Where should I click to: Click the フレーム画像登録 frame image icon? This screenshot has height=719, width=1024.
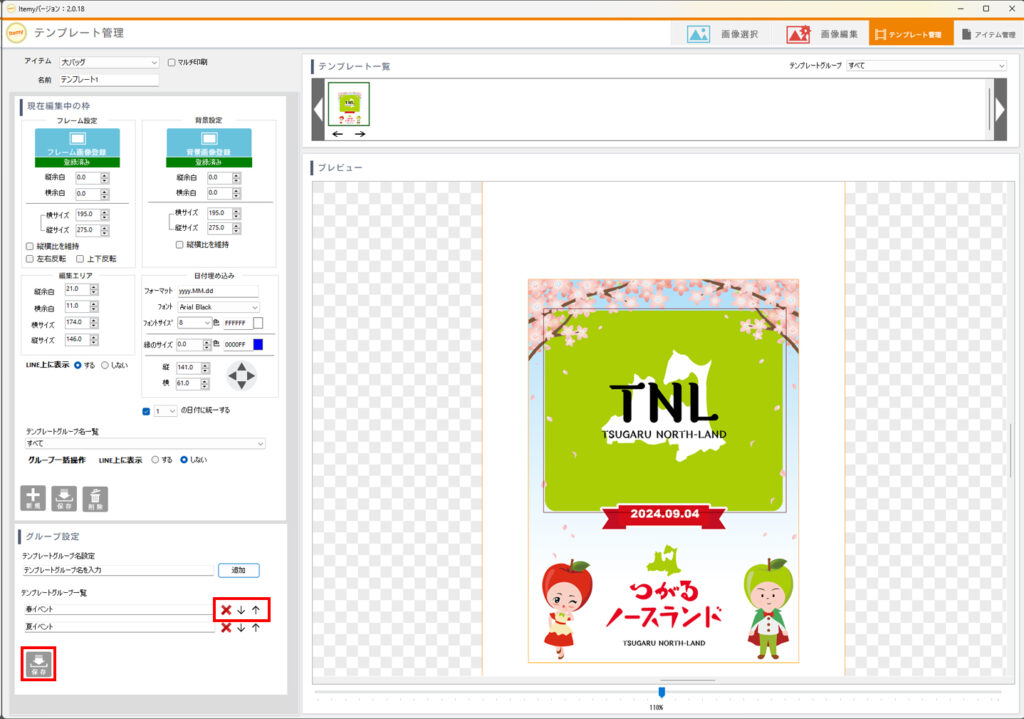77,142
